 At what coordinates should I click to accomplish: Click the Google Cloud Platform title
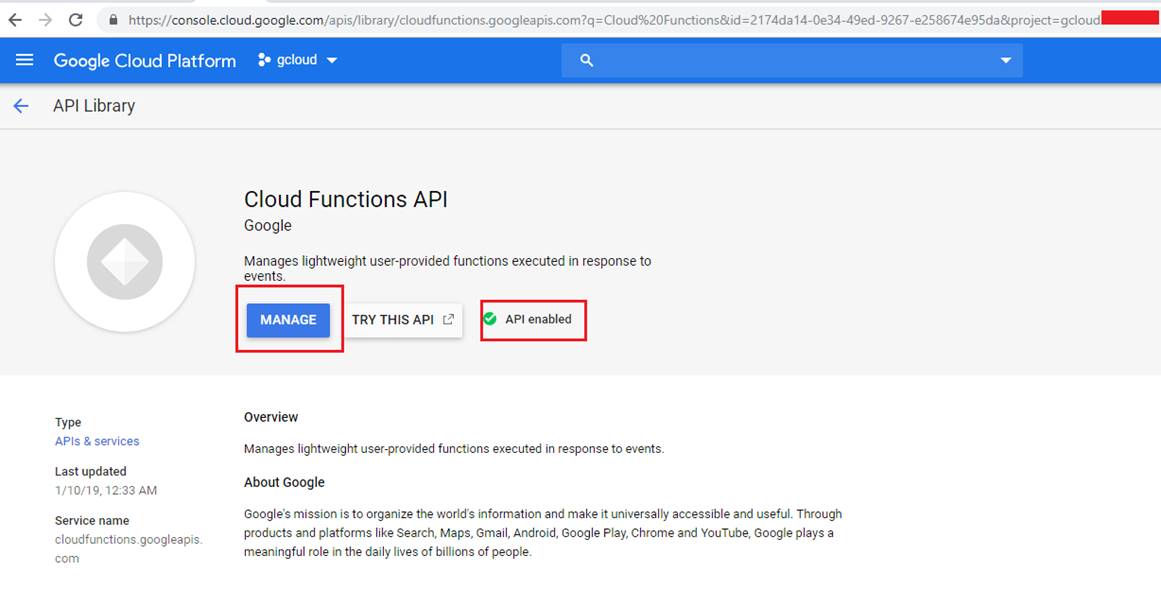click(x=145, y=61)
